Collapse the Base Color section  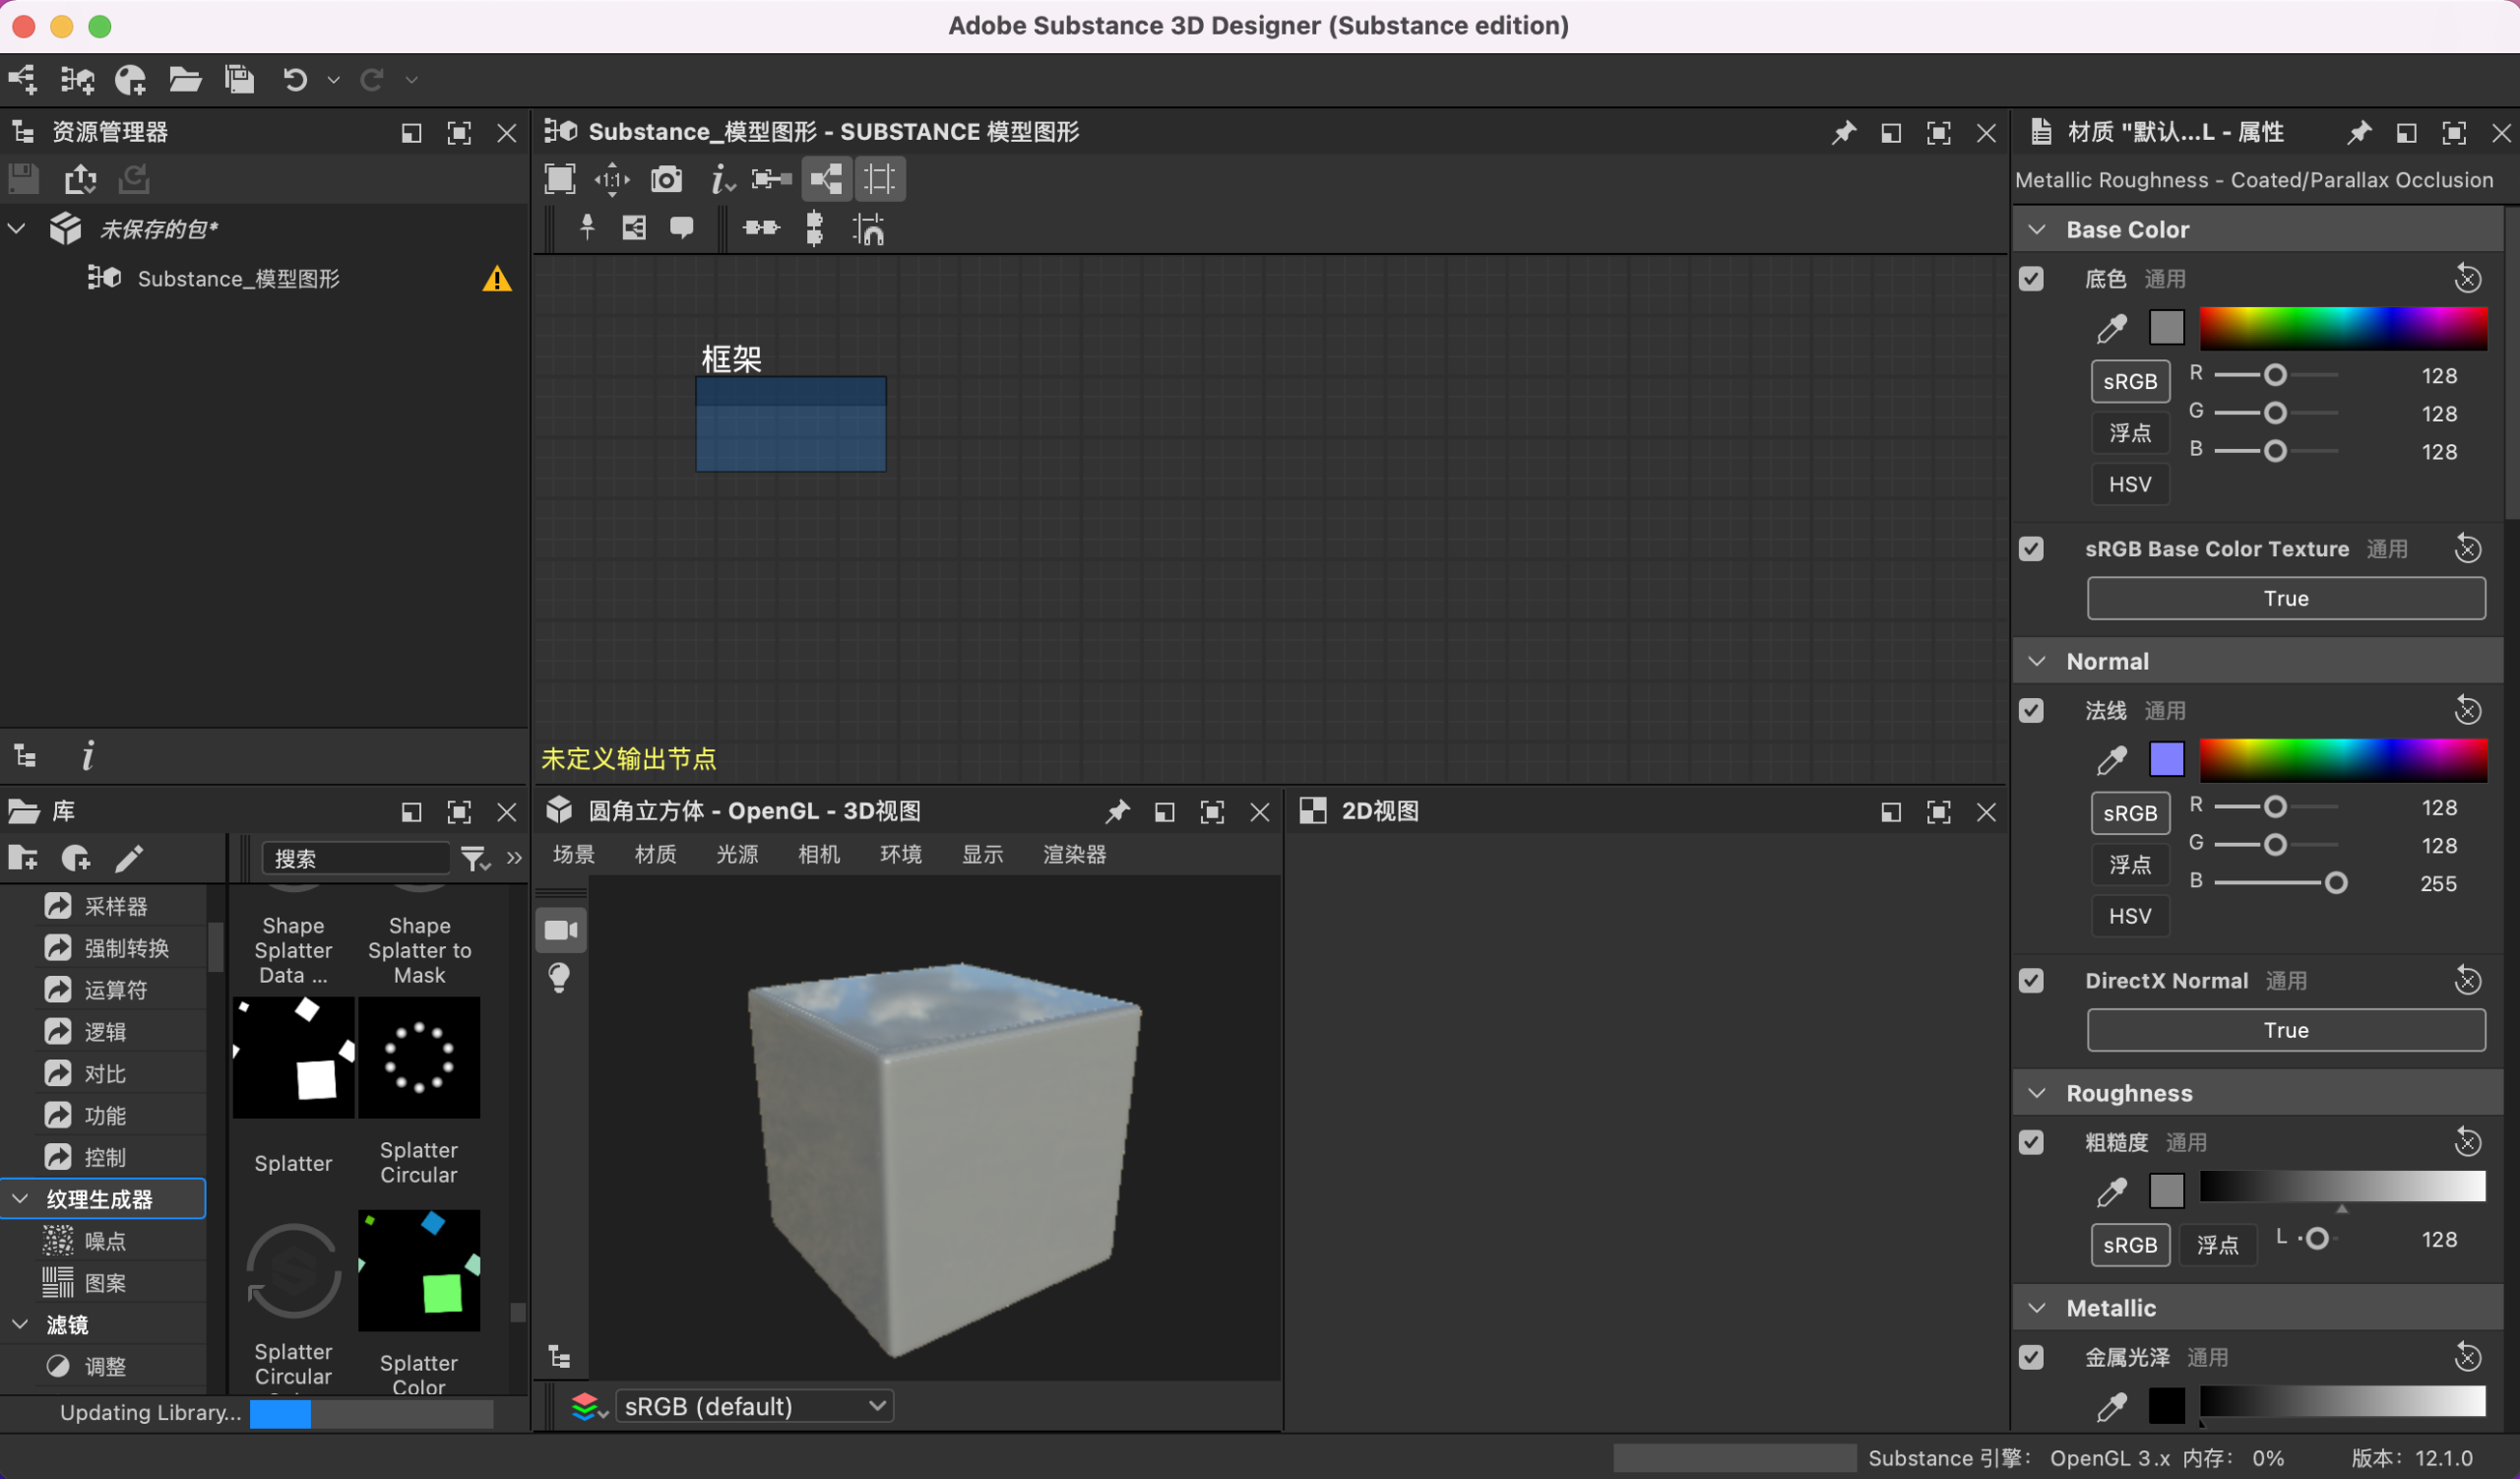(x=2037, y=230)
